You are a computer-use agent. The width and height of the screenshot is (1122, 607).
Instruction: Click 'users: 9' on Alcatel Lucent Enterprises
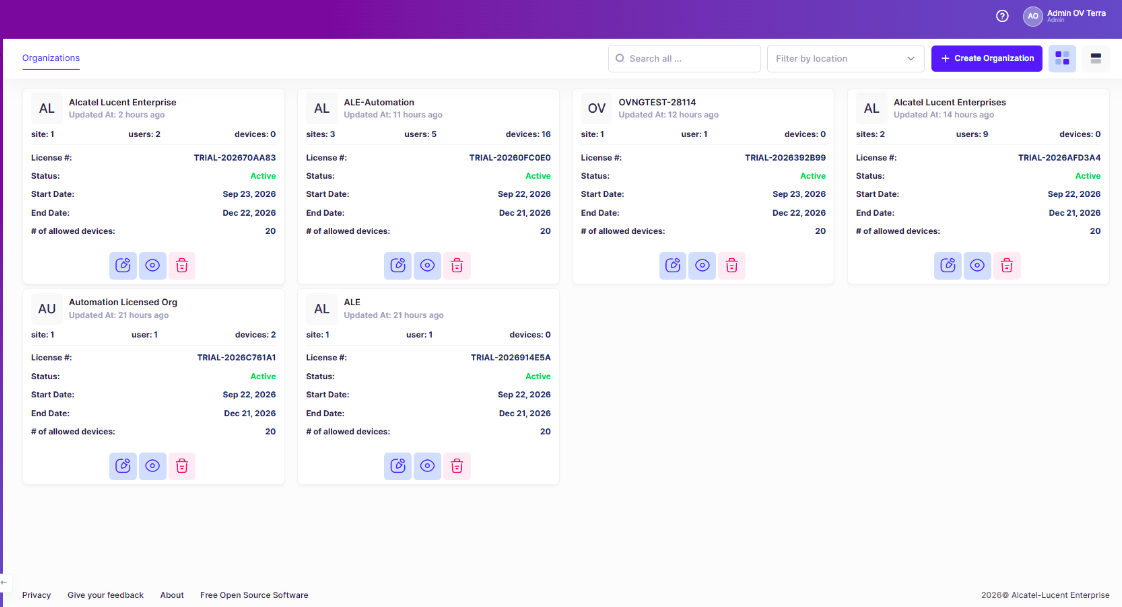(972, 134)
